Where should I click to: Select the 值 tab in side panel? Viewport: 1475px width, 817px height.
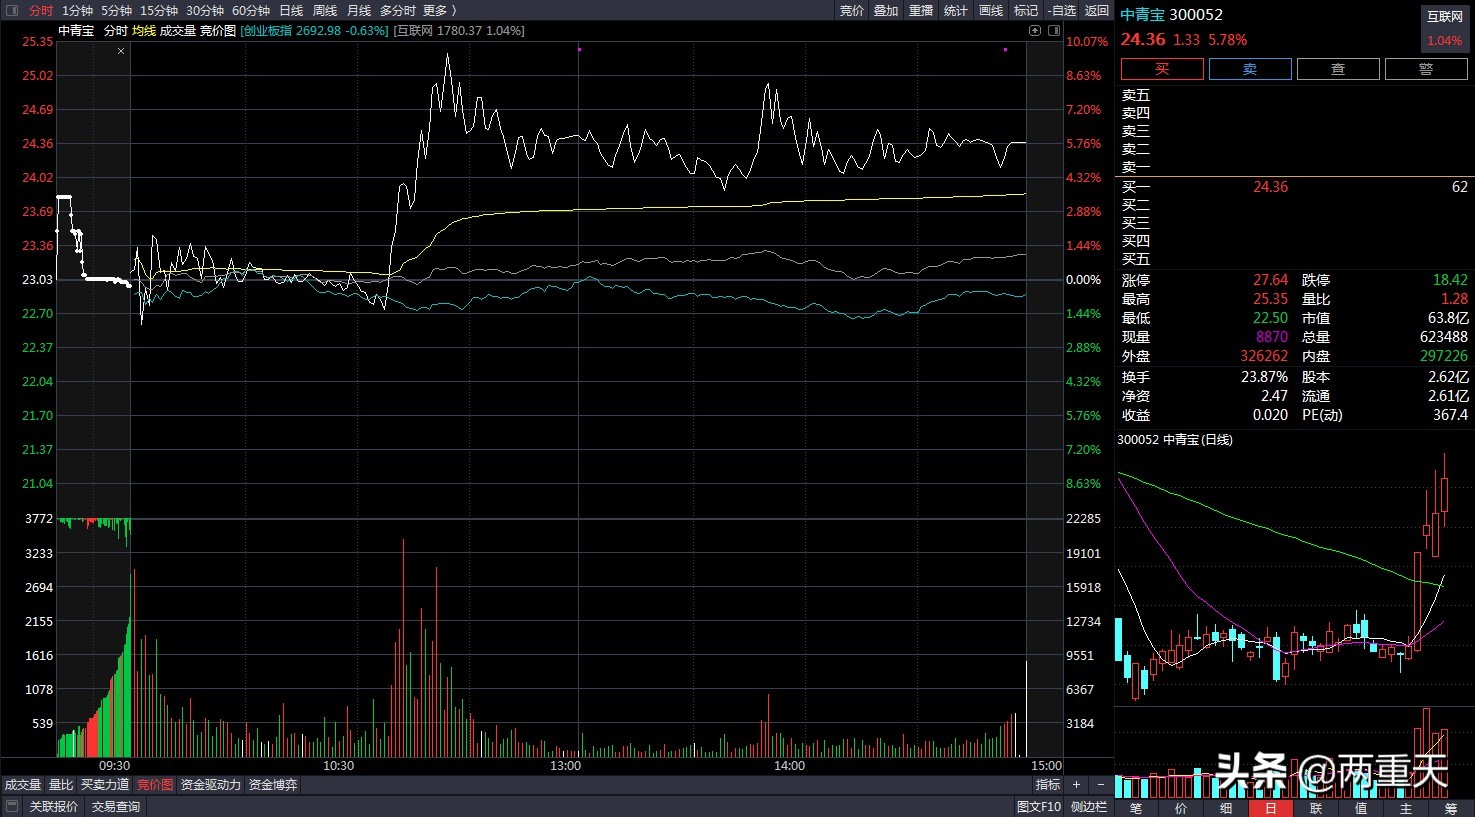tap(1361, 808)
